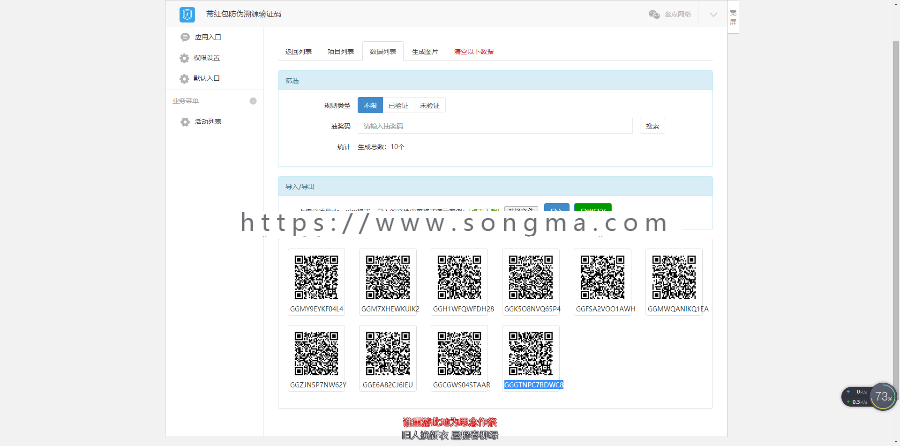Image resolution: width=900 pixels, height=446 pixels.
Task: Click the circular 73 speed widget
Action: tap(883, 396)
